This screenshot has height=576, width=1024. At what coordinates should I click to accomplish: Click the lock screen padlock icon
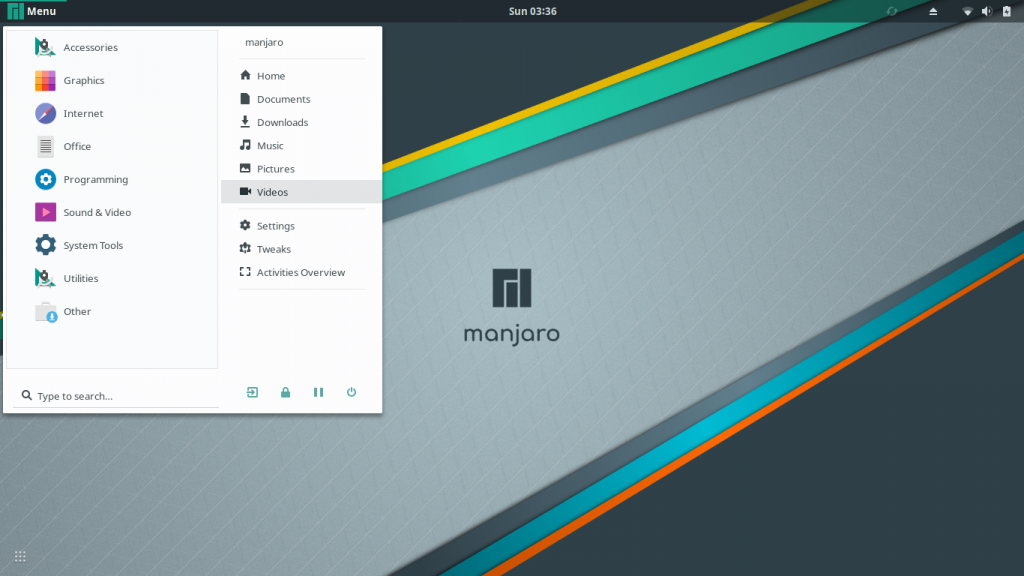pos(285,392)
